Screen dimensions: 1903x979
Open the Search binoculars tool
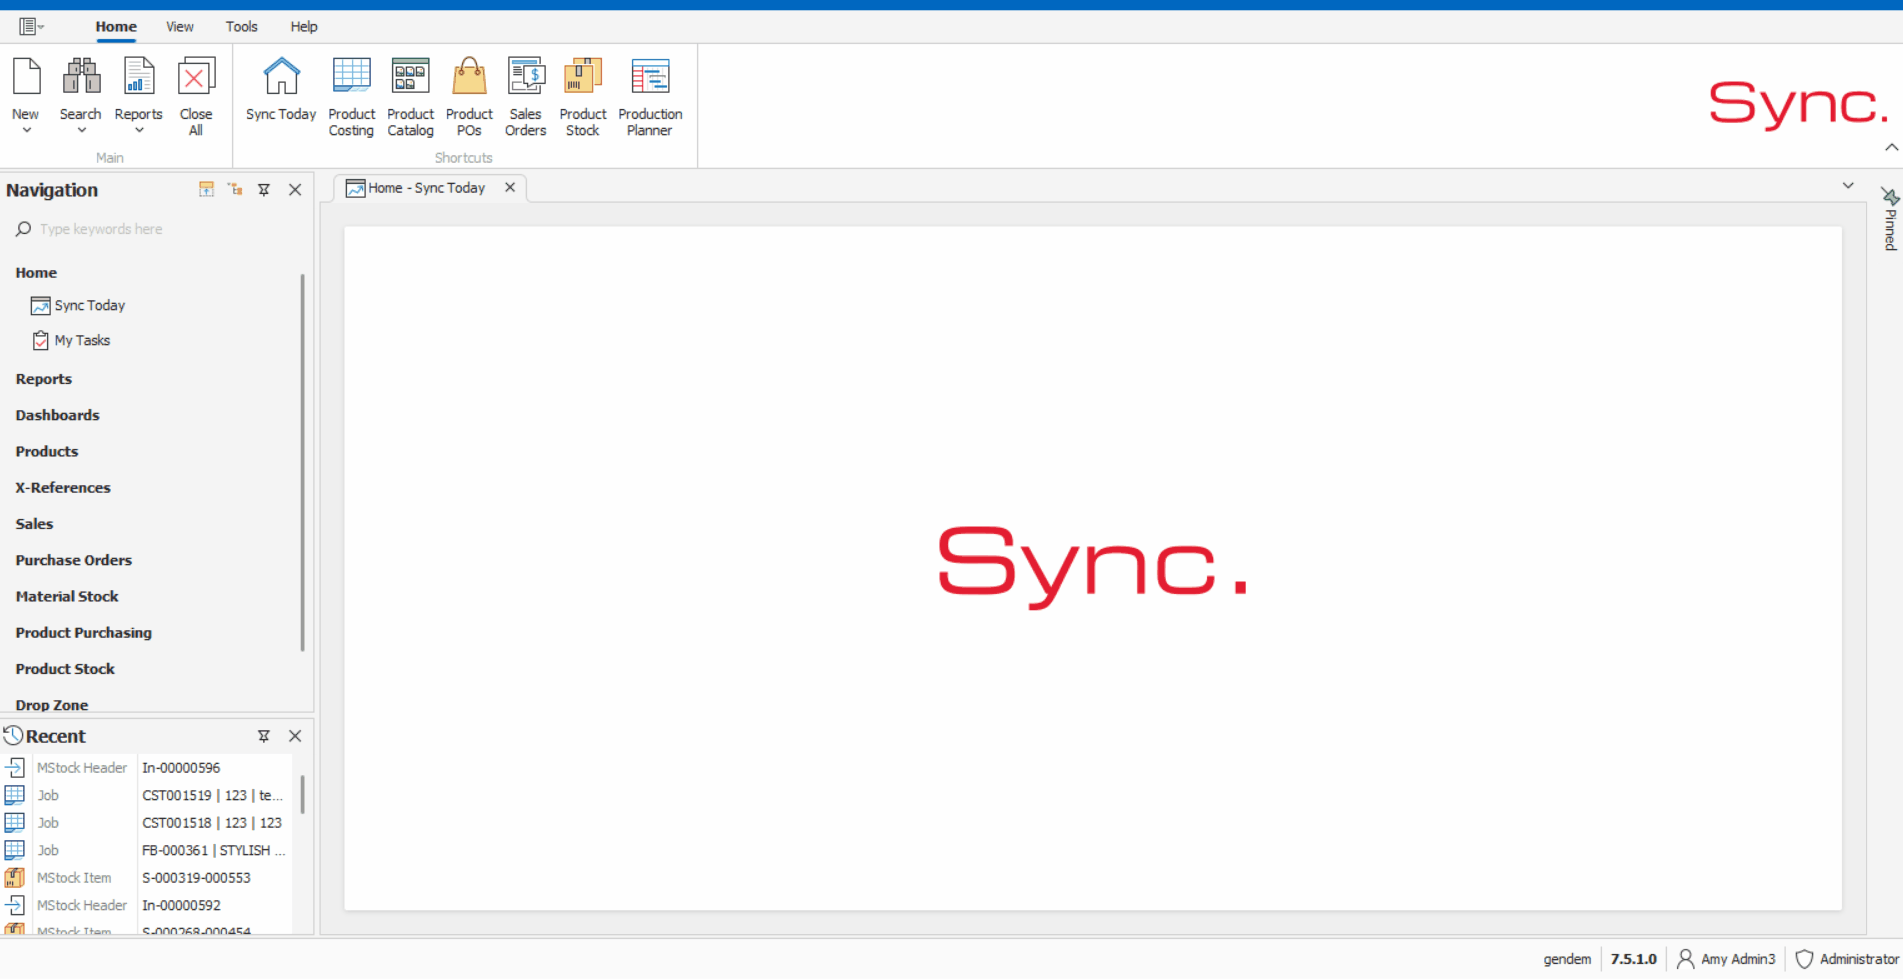81,78
